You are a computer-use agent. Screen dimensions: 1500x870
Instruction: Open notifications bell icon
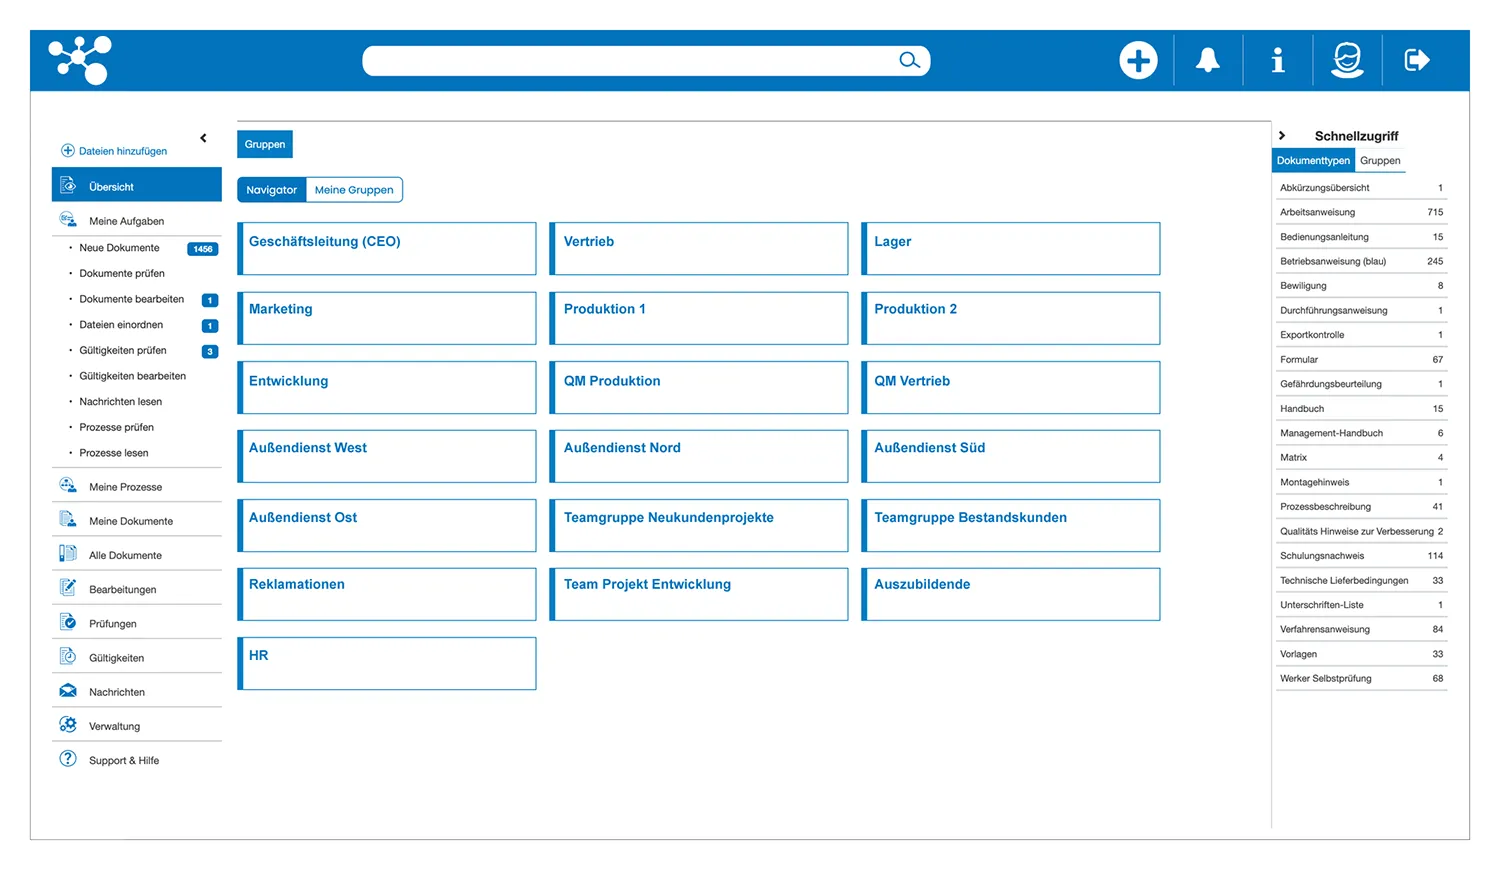(1208, 61)
